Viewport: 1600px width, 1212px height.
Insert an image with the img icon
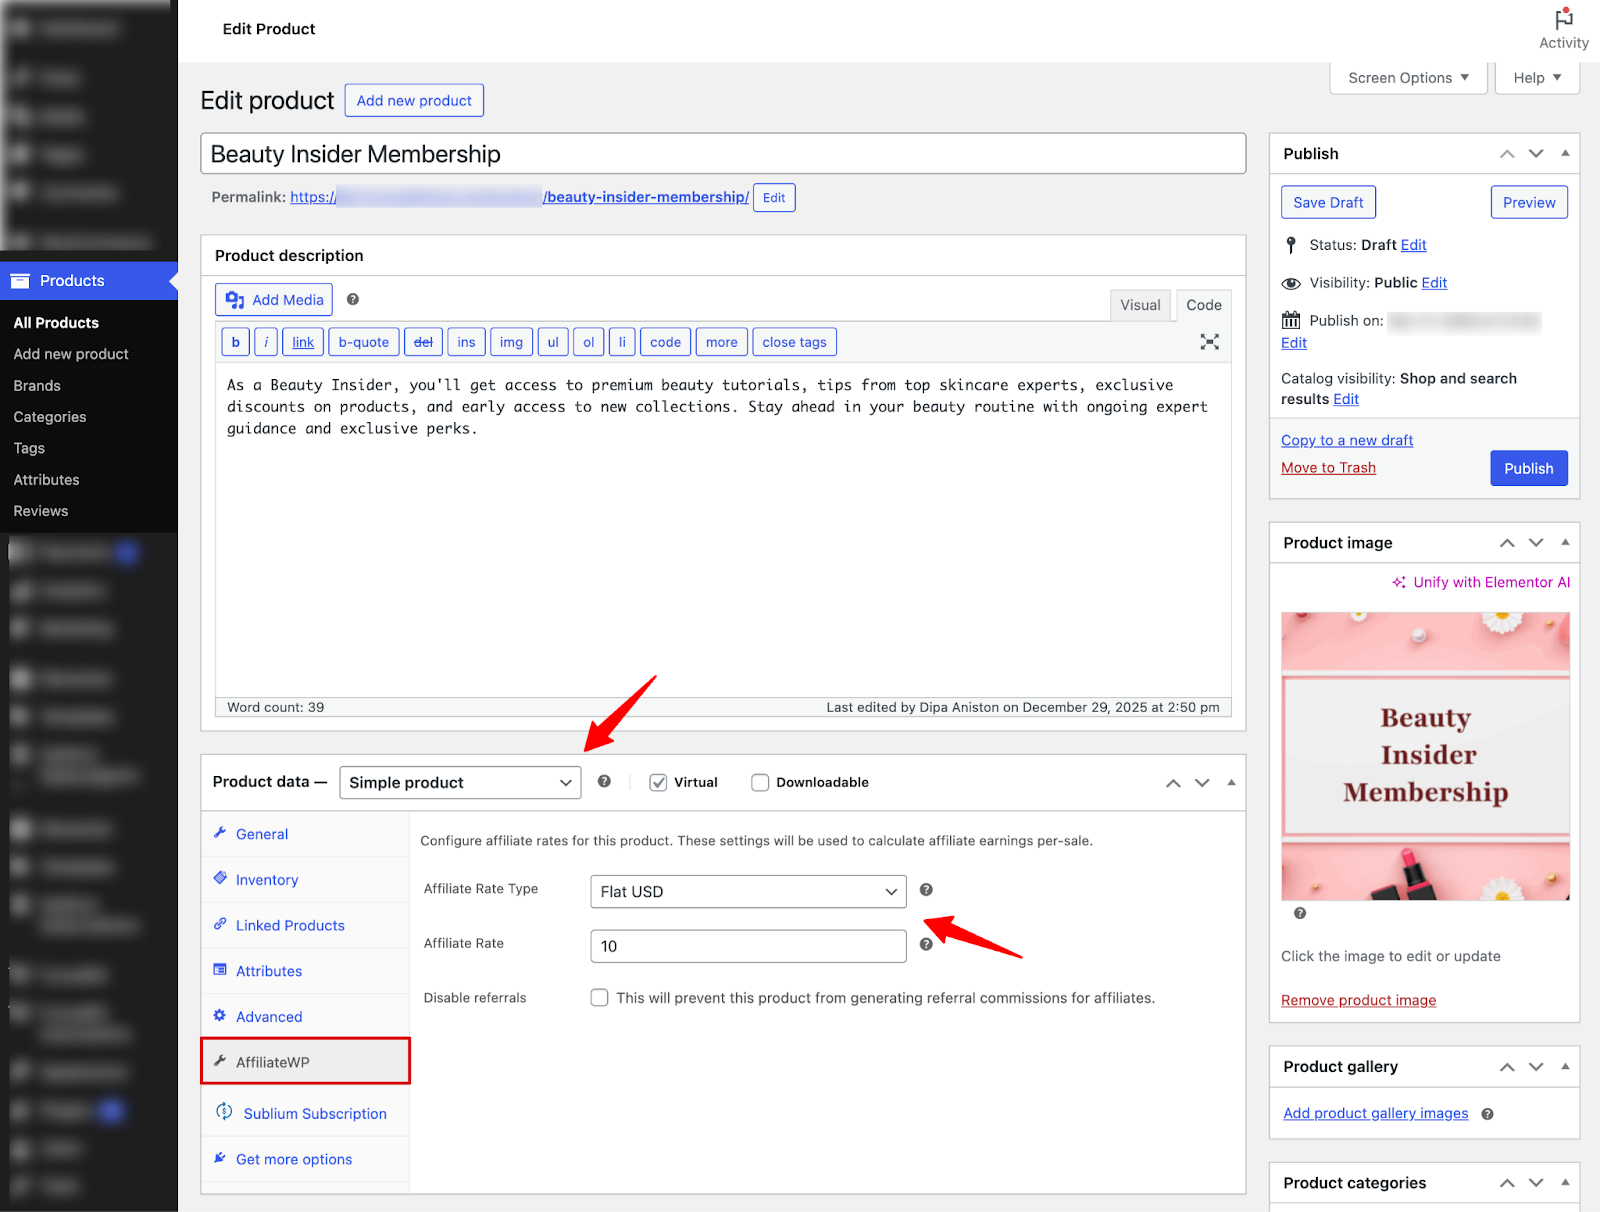click(x=511, y=341)
